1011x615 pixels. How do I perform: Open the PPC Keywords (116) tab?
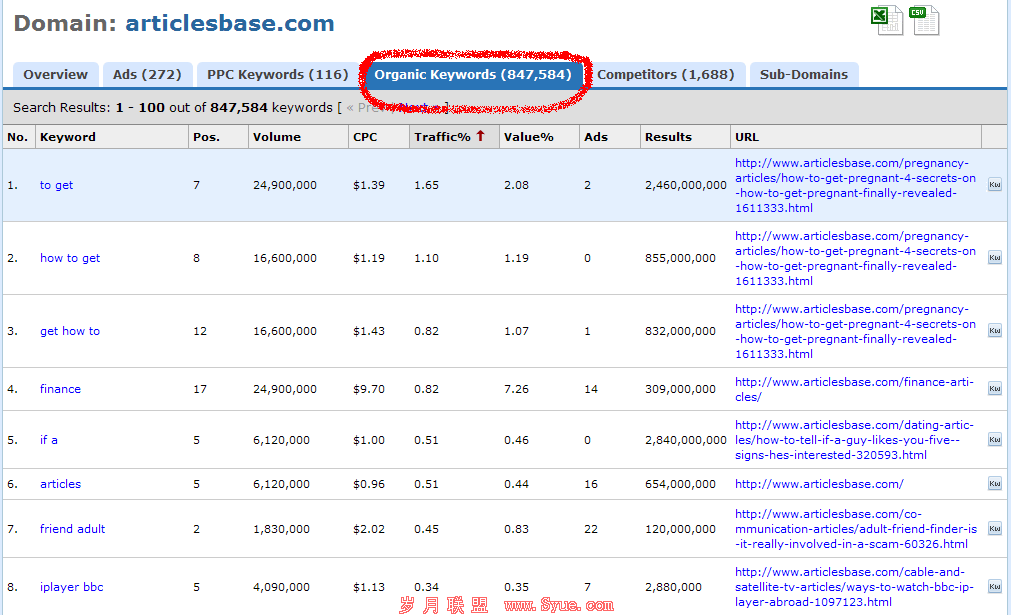(x=277, y=75)
